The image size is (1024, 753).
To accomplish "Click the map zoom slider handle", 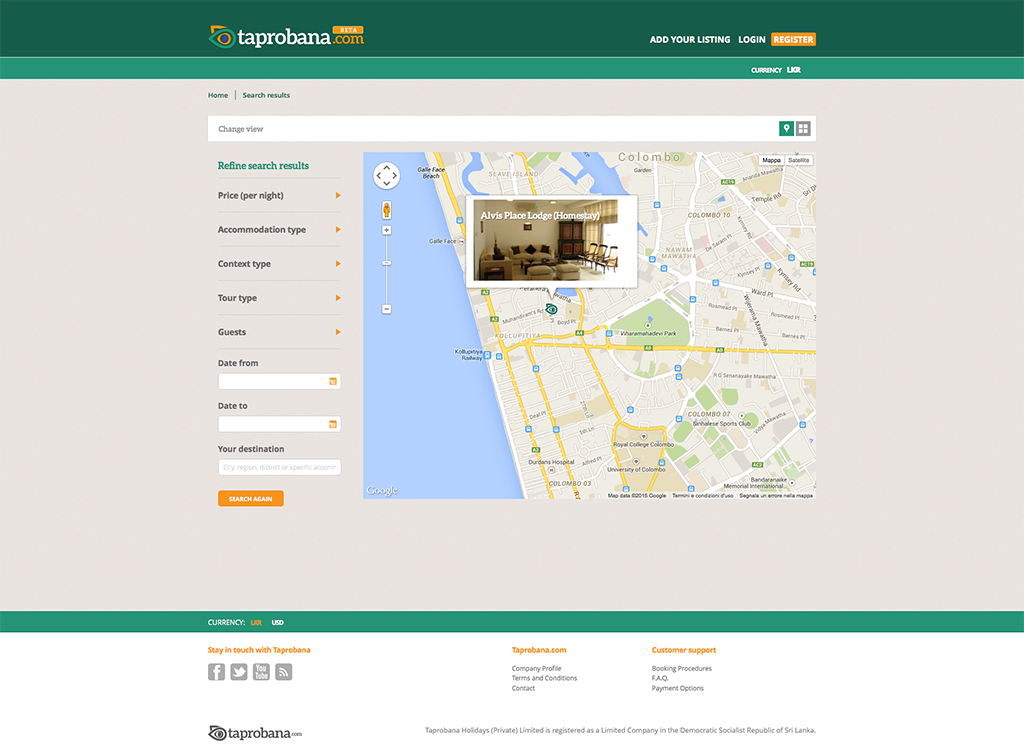I will (x=387, y=263).
